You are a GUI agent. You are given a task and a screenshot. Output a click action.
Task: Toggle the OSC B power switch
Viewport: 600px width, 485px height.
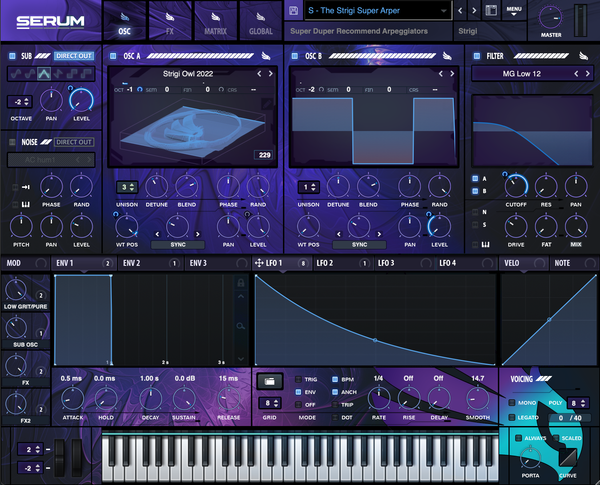[295, 56]
